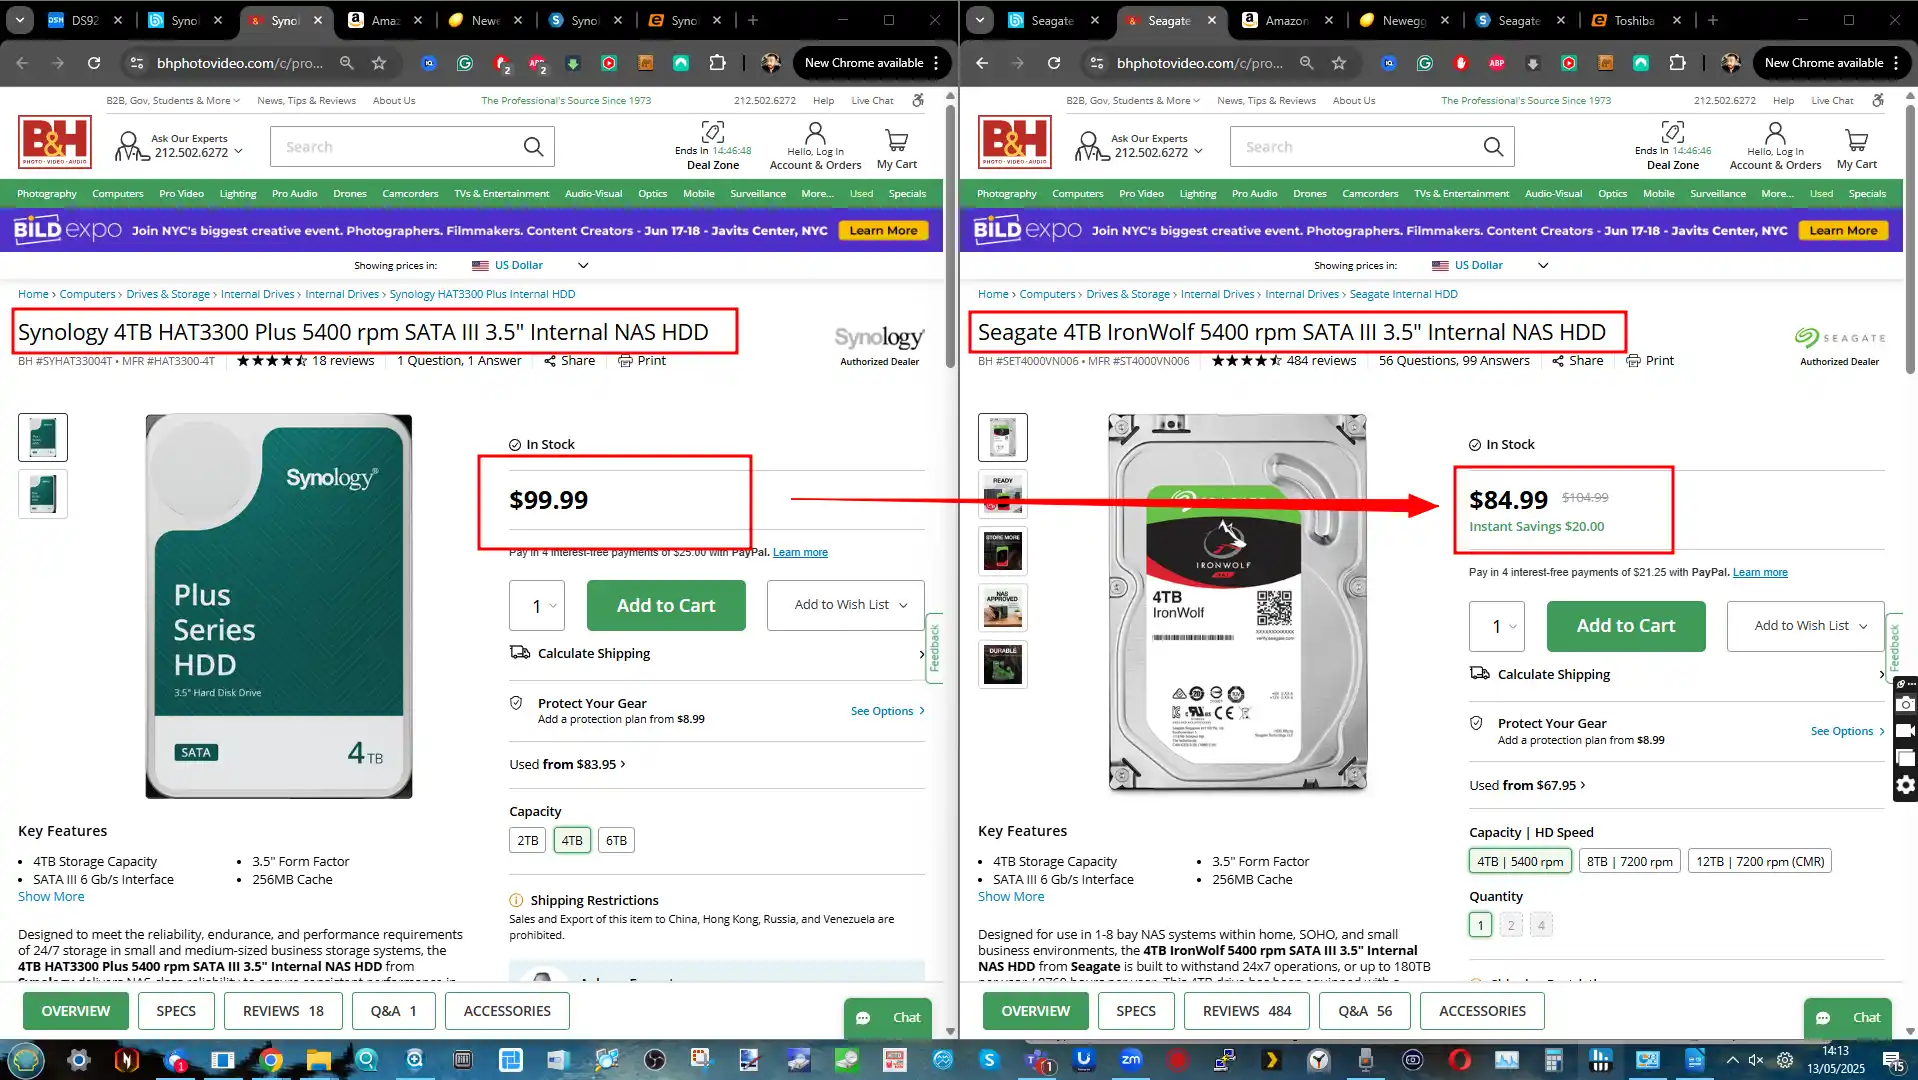Open the quantity dropdown in the left window
This screenshot has width=1918, height=1080.
point(537,606)
